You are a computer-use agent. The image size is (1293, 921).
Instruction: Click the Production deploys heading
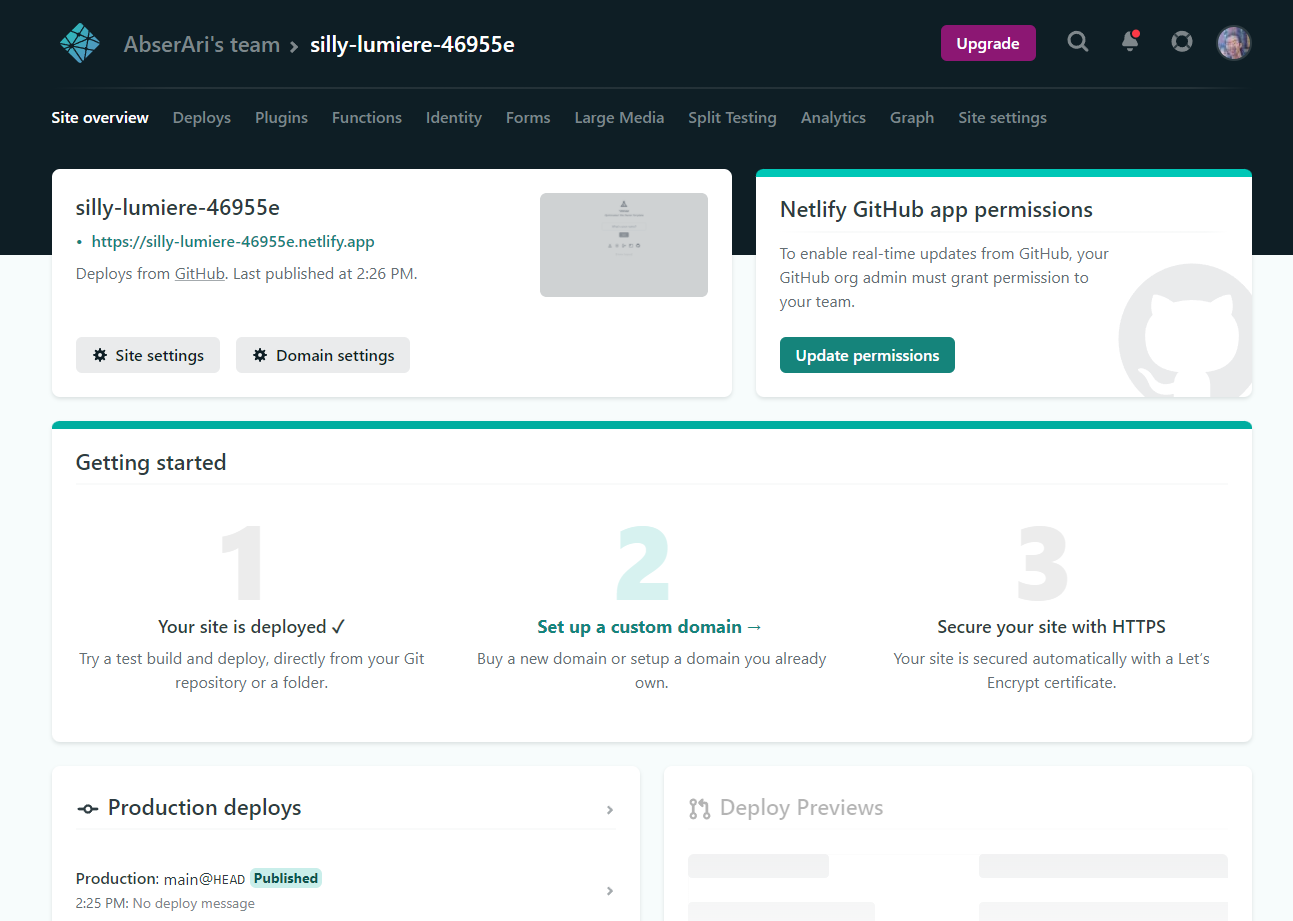pyautogui.click(x=204, y=808)
